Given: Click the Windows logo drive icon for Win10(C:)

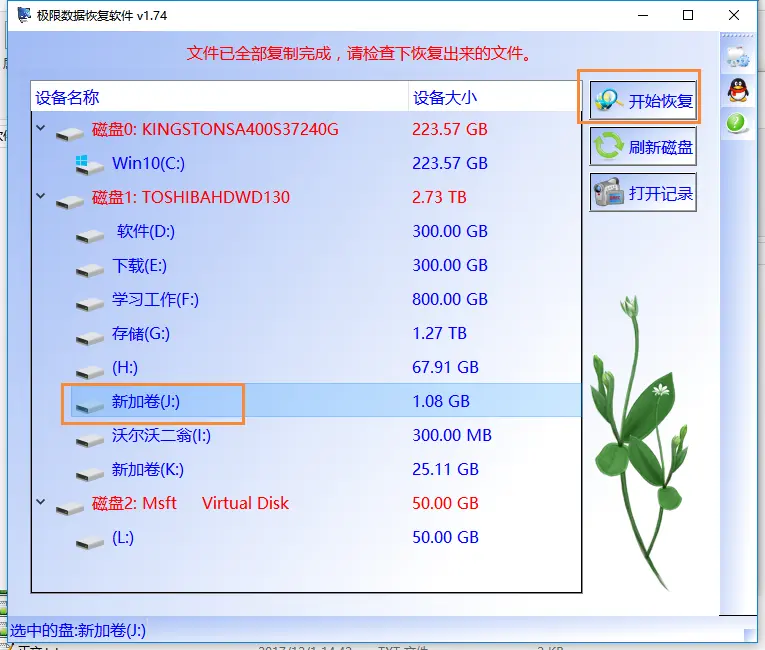Looking at the screenshot, I should point(89,165).
